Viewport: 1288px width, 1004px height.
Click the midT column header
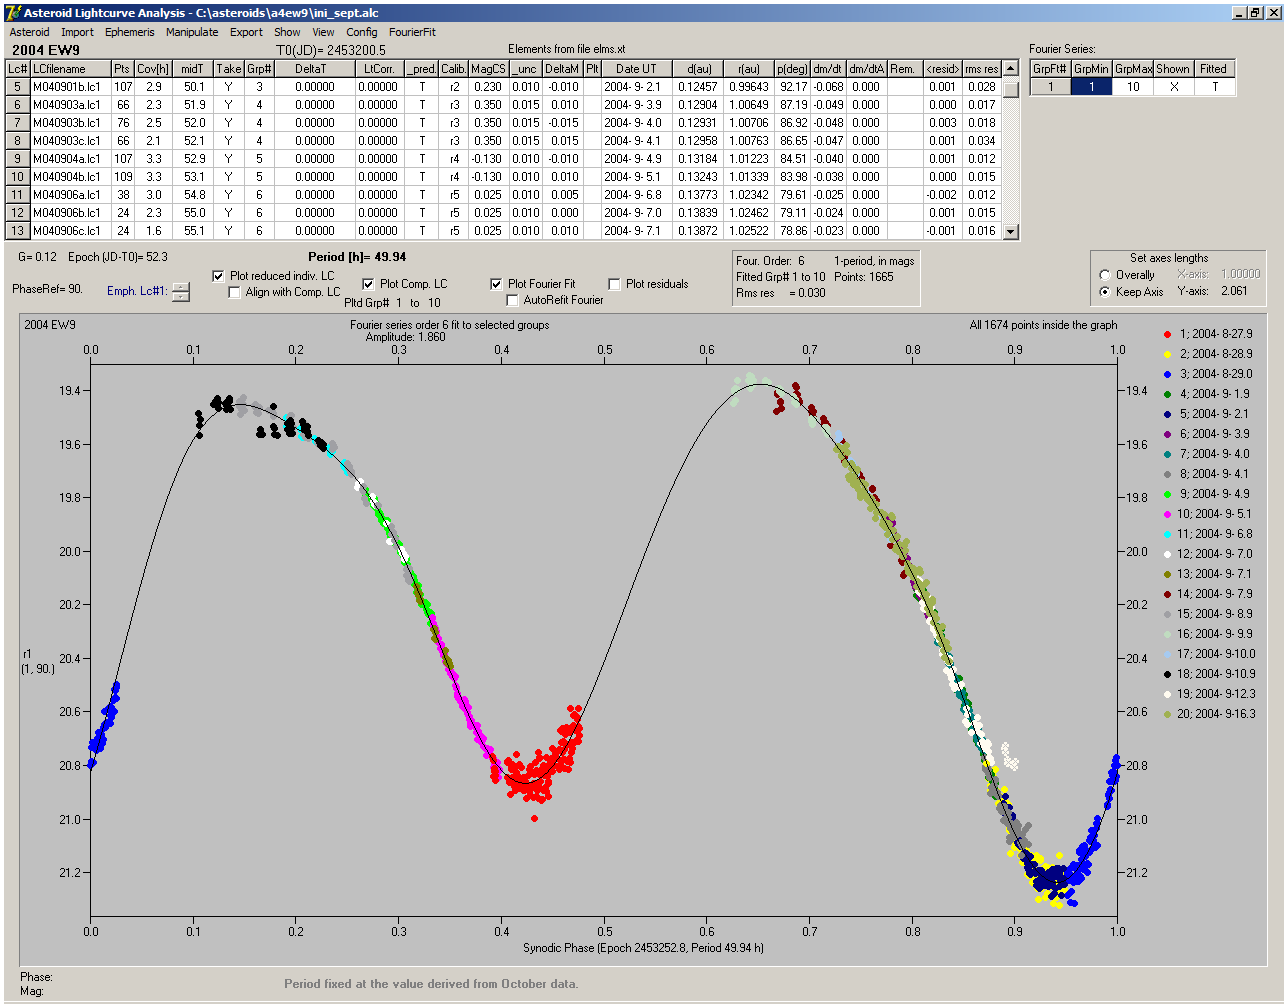tap(193, 69)
